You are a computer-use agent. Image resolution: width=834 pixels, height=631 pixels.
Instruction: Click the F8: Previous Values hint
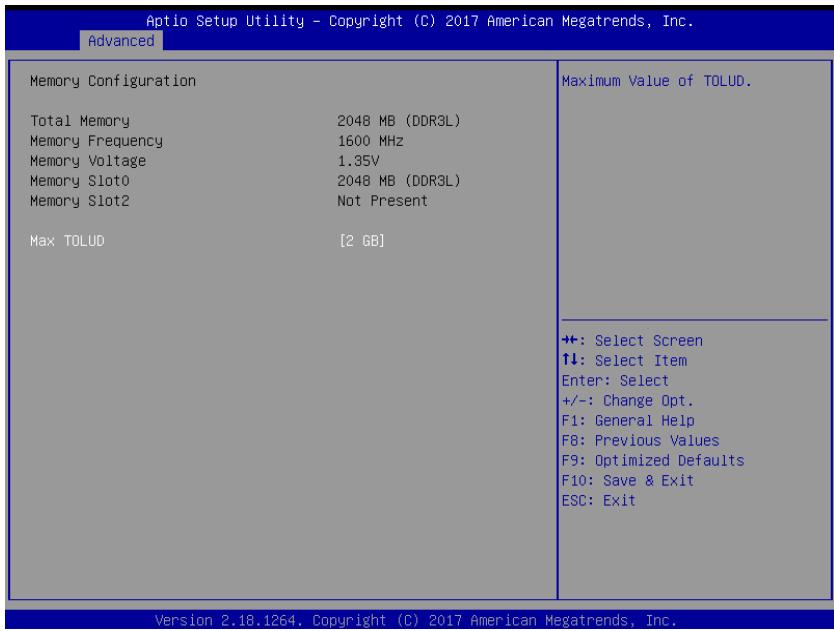[640, 441]
